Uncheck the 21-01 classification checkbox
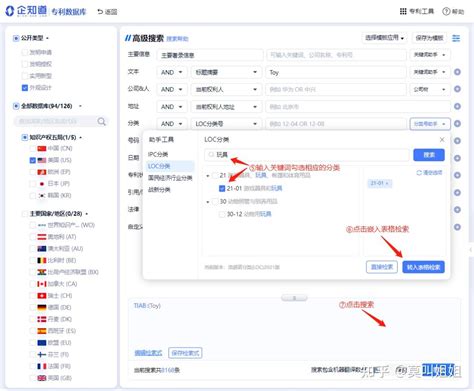474x391 pixels. point(222,188)
